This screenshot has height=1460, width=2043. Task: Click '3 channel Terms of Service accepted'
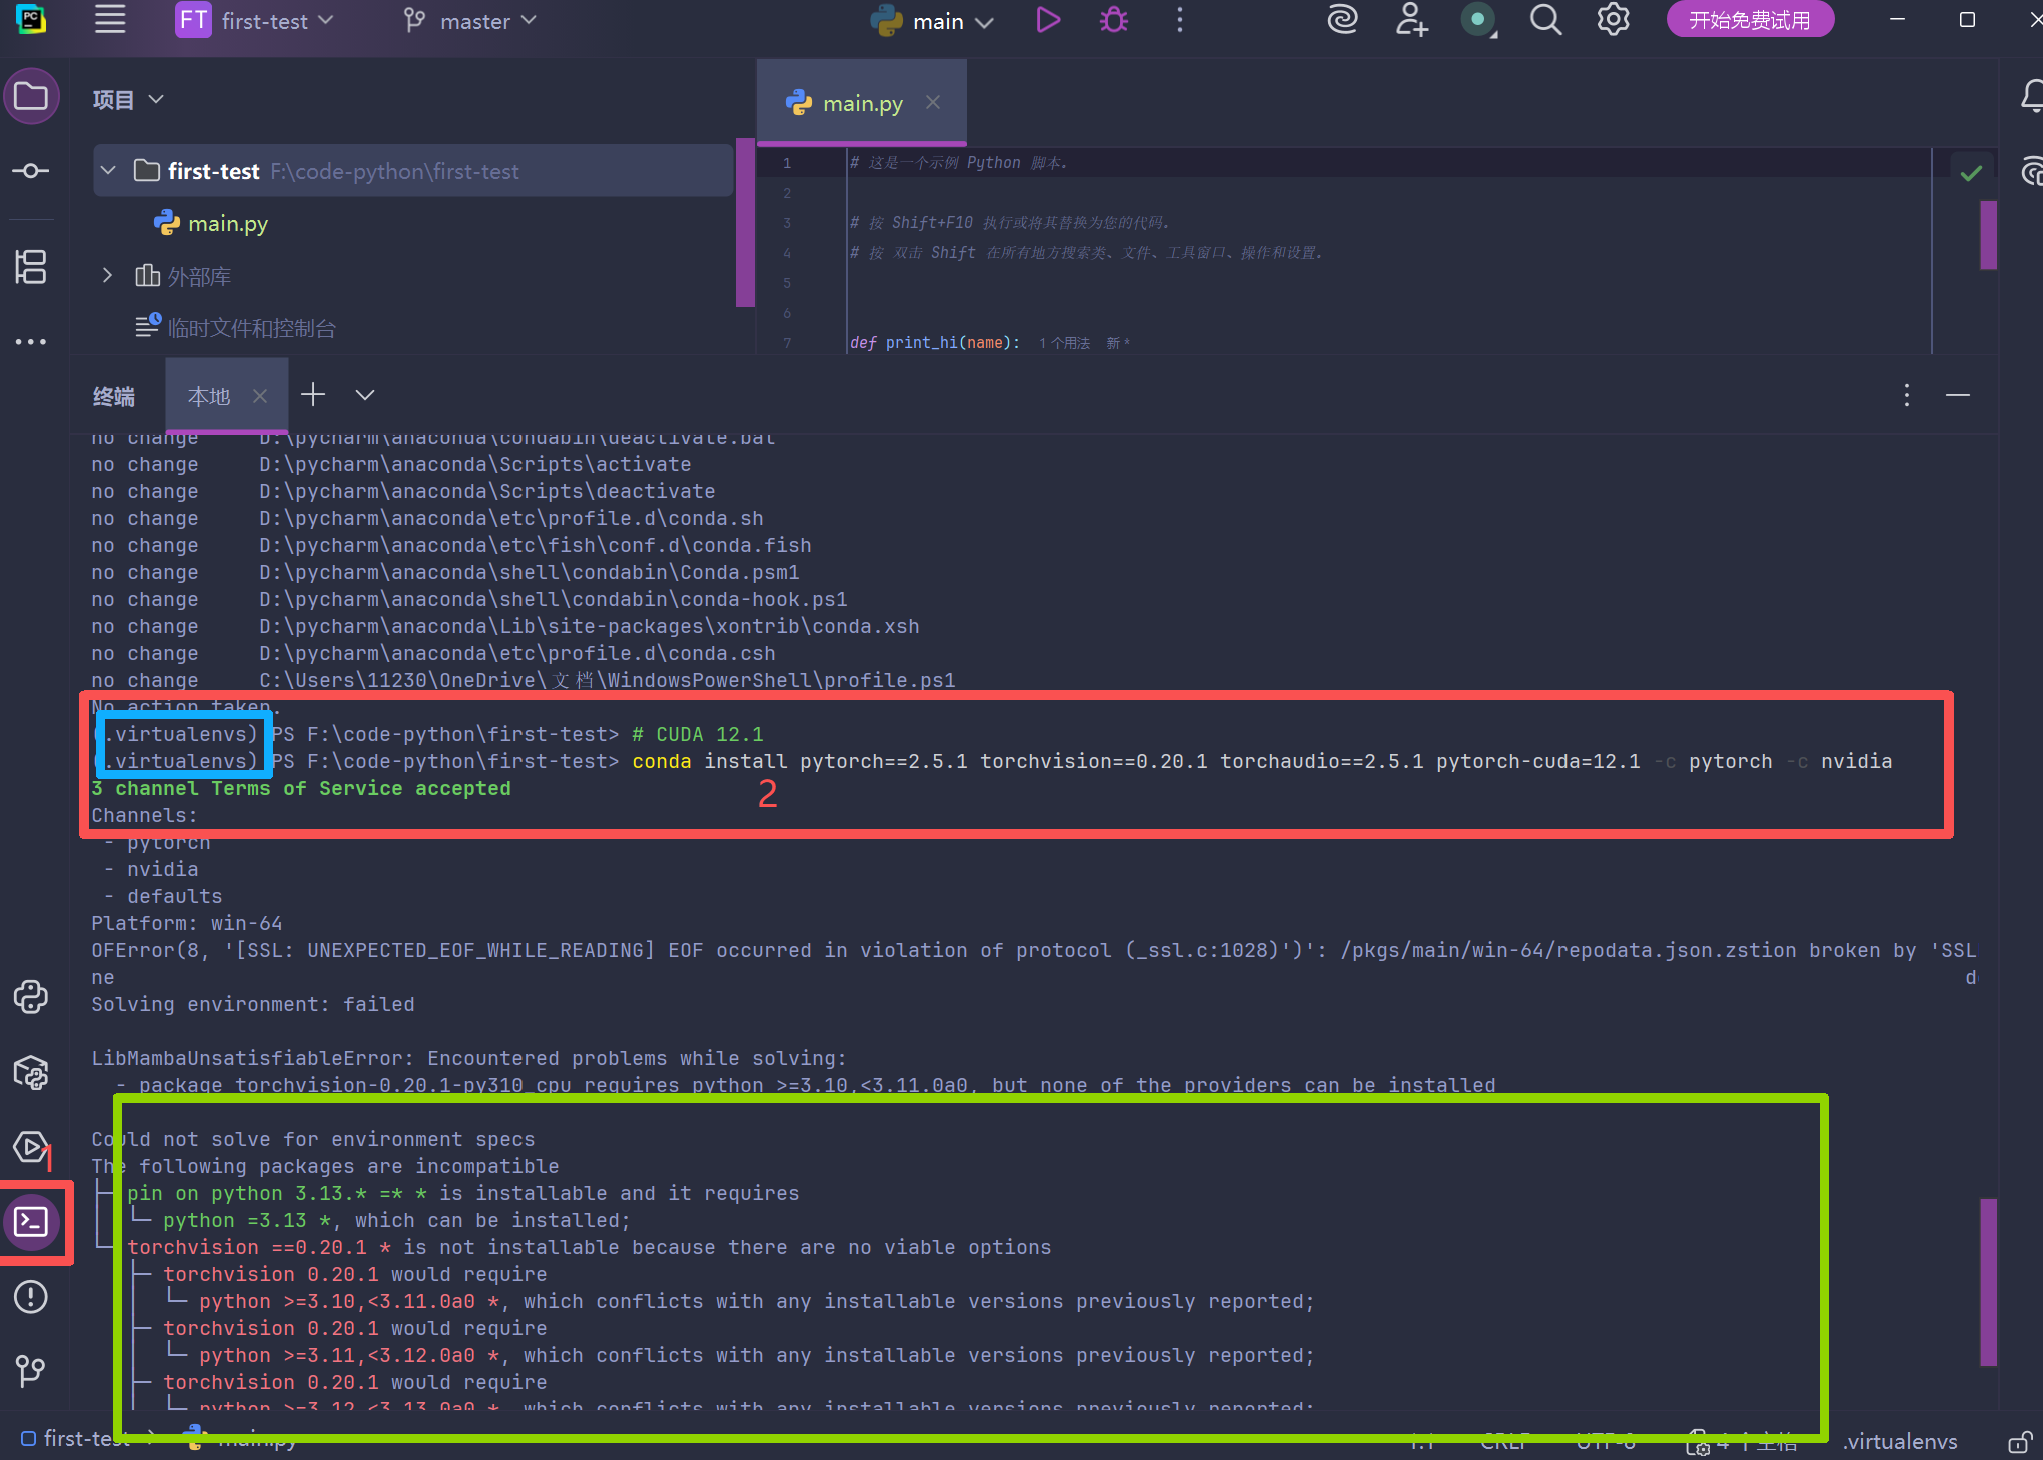tap(301, 789)
